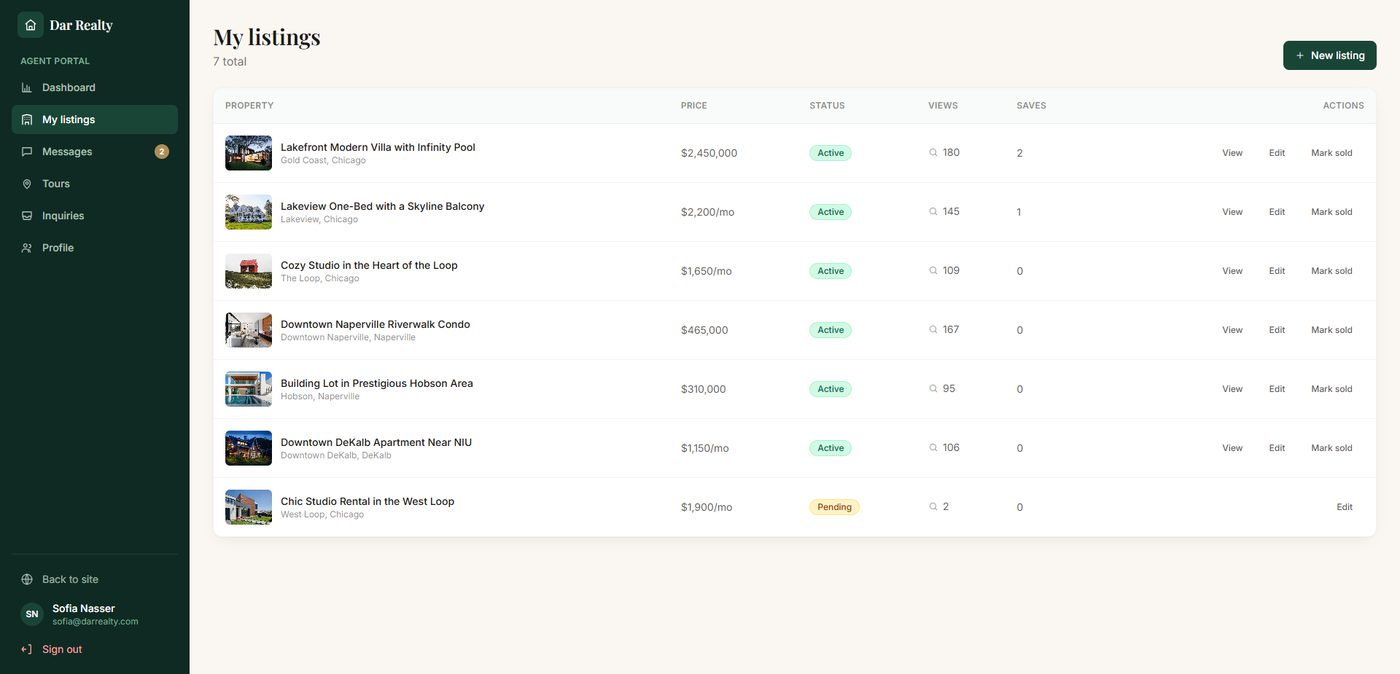Edit the Lakeview One-Bed listing

click(1277, 212)
